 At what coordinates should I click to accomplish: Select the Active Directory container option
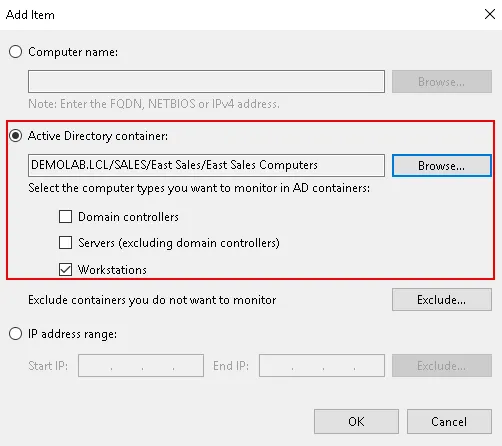tap(15, 136)
